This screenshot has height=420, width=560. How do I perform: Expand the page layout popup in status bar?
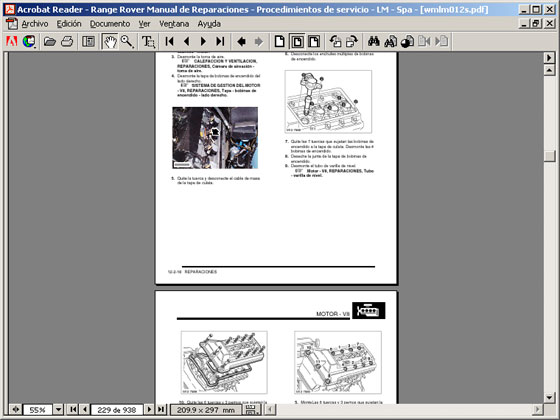(253, 409)
